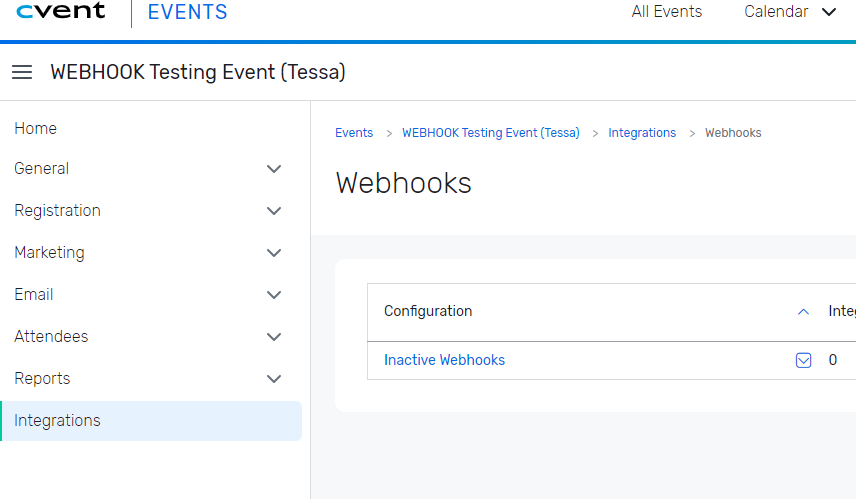Click the count 0 in Inactive Webhooks row
Screen dimensions: 856x499
pos(833,360)
